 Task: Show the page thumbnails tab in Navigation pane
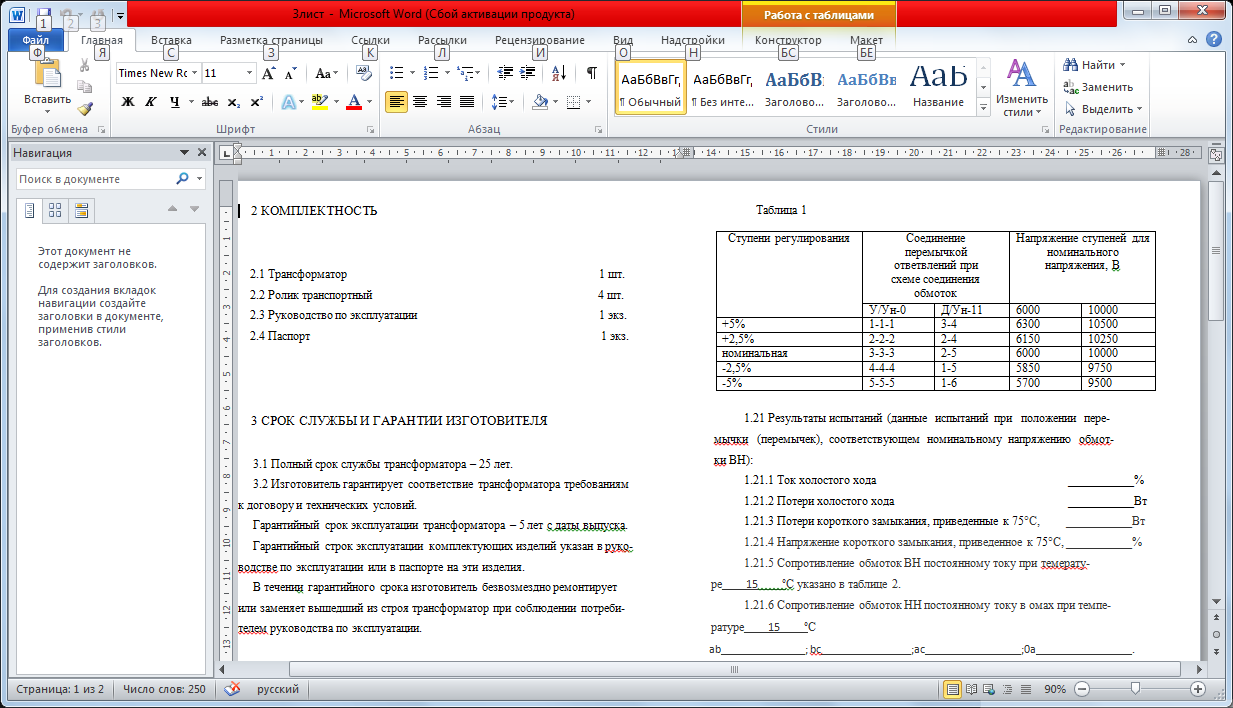[55, 210]
